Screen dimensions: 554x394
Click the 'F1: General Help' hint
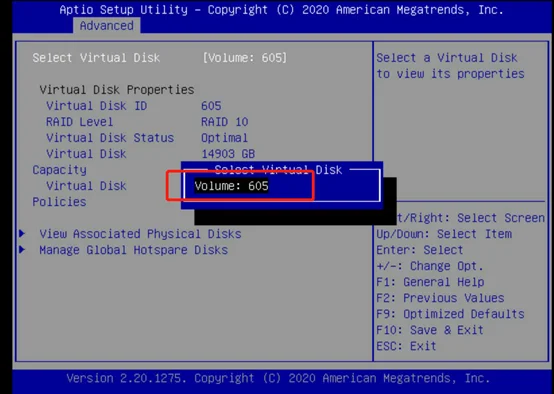click(x=430, y=282)
